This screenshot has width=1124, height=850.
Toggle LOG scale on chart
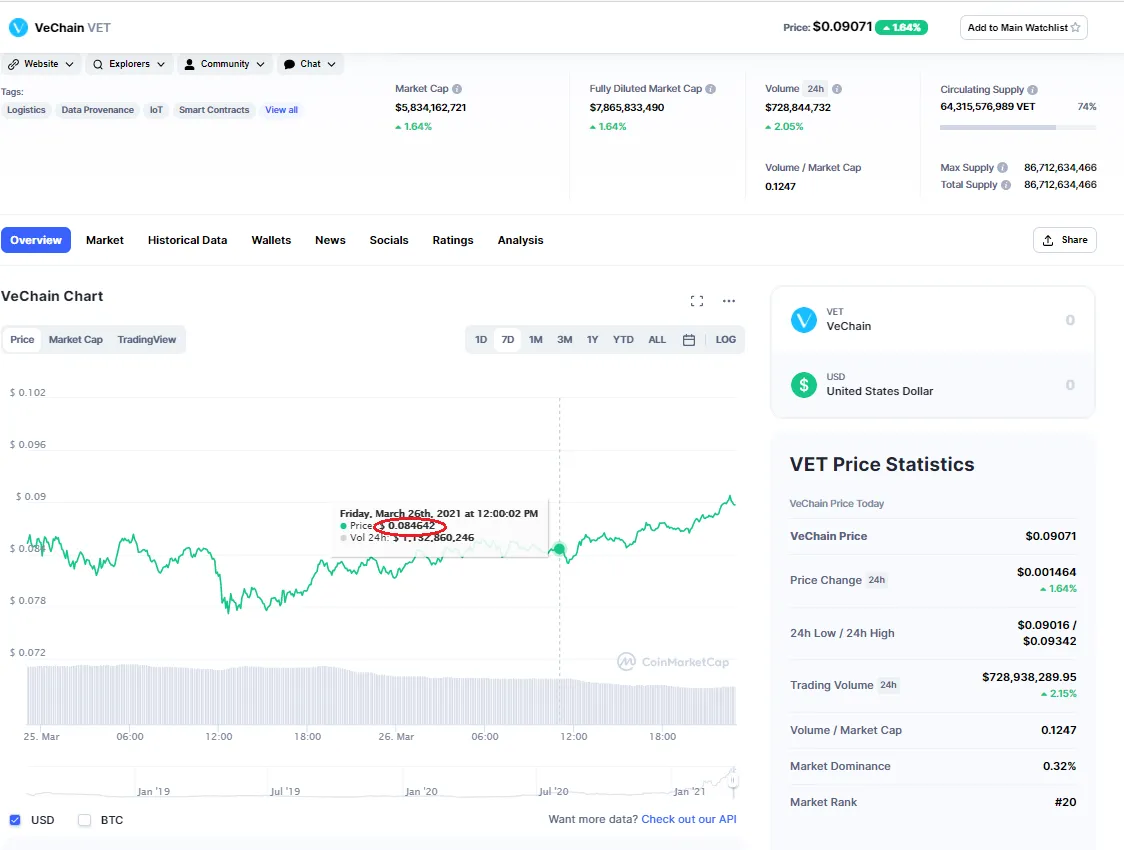point(725,340)
